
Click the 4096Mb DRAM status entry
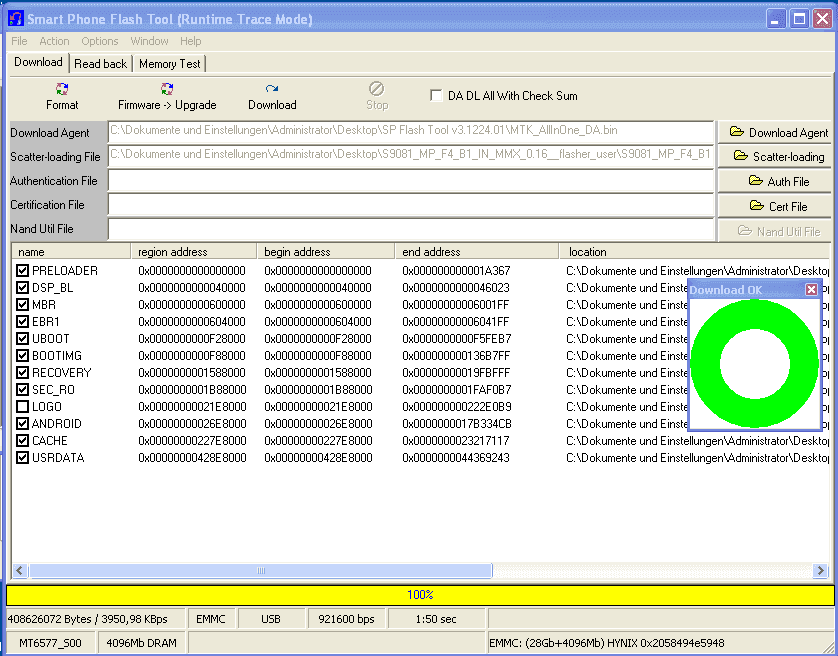click(142, 643)
